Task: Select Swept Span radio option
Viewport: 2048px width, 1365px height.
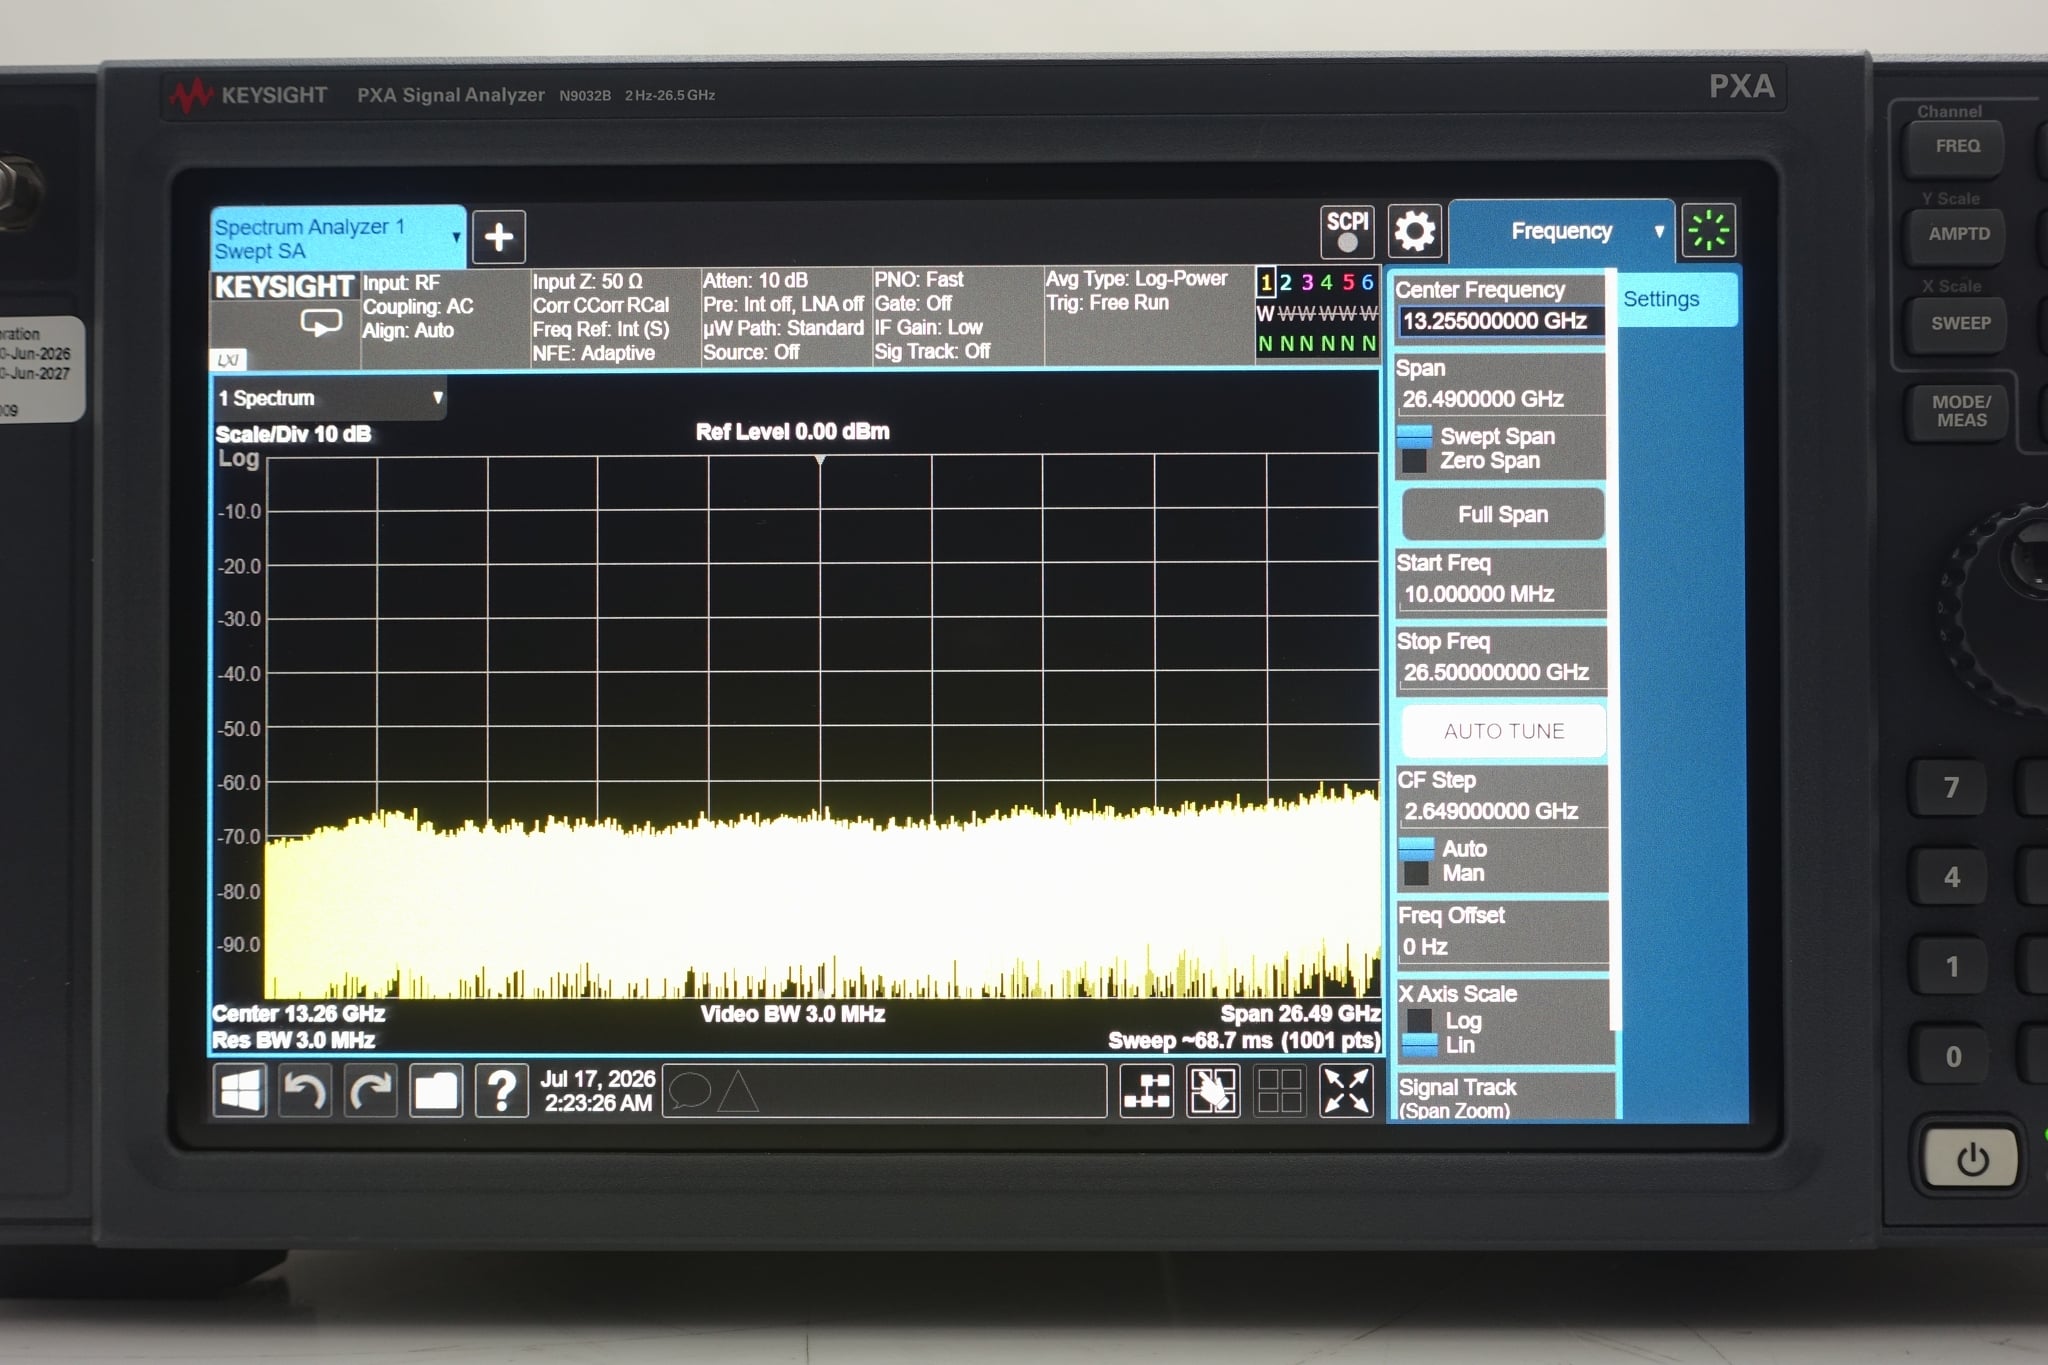Action: tap(1476, 436)
